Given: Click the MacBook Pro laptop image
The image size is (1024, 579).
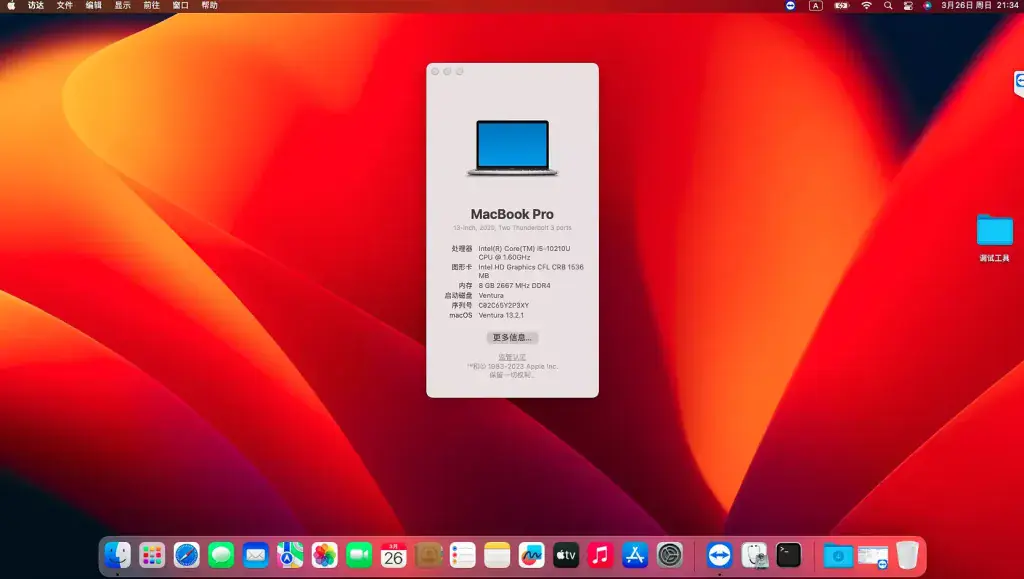Looking at the screenshot, I should pyautogui.click(x=512, y=148).
